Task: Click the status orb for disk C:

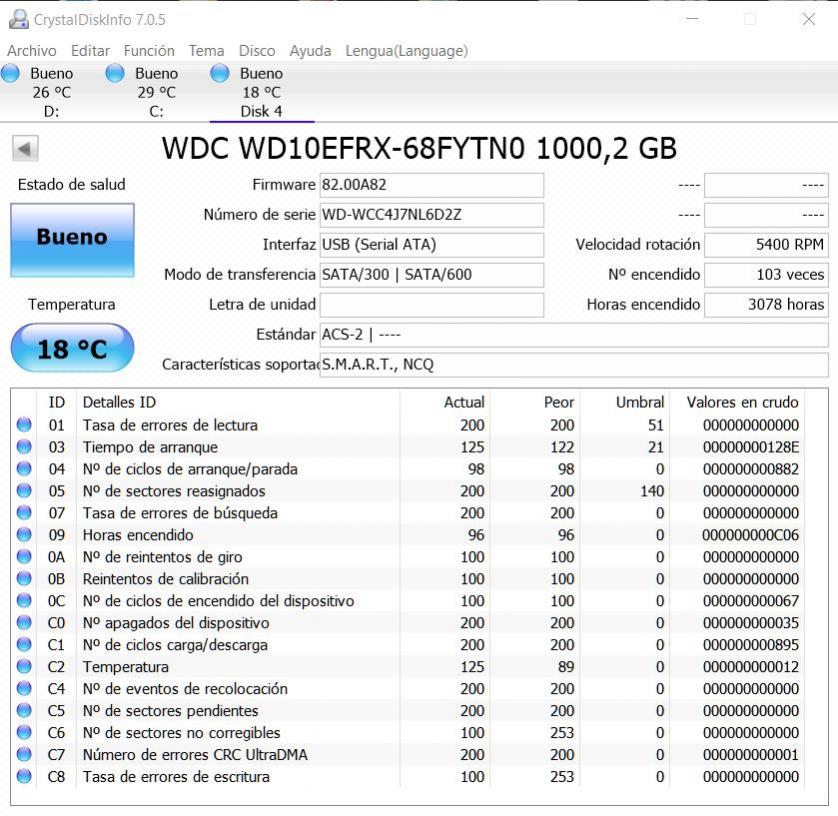Action: pos(115,73)
